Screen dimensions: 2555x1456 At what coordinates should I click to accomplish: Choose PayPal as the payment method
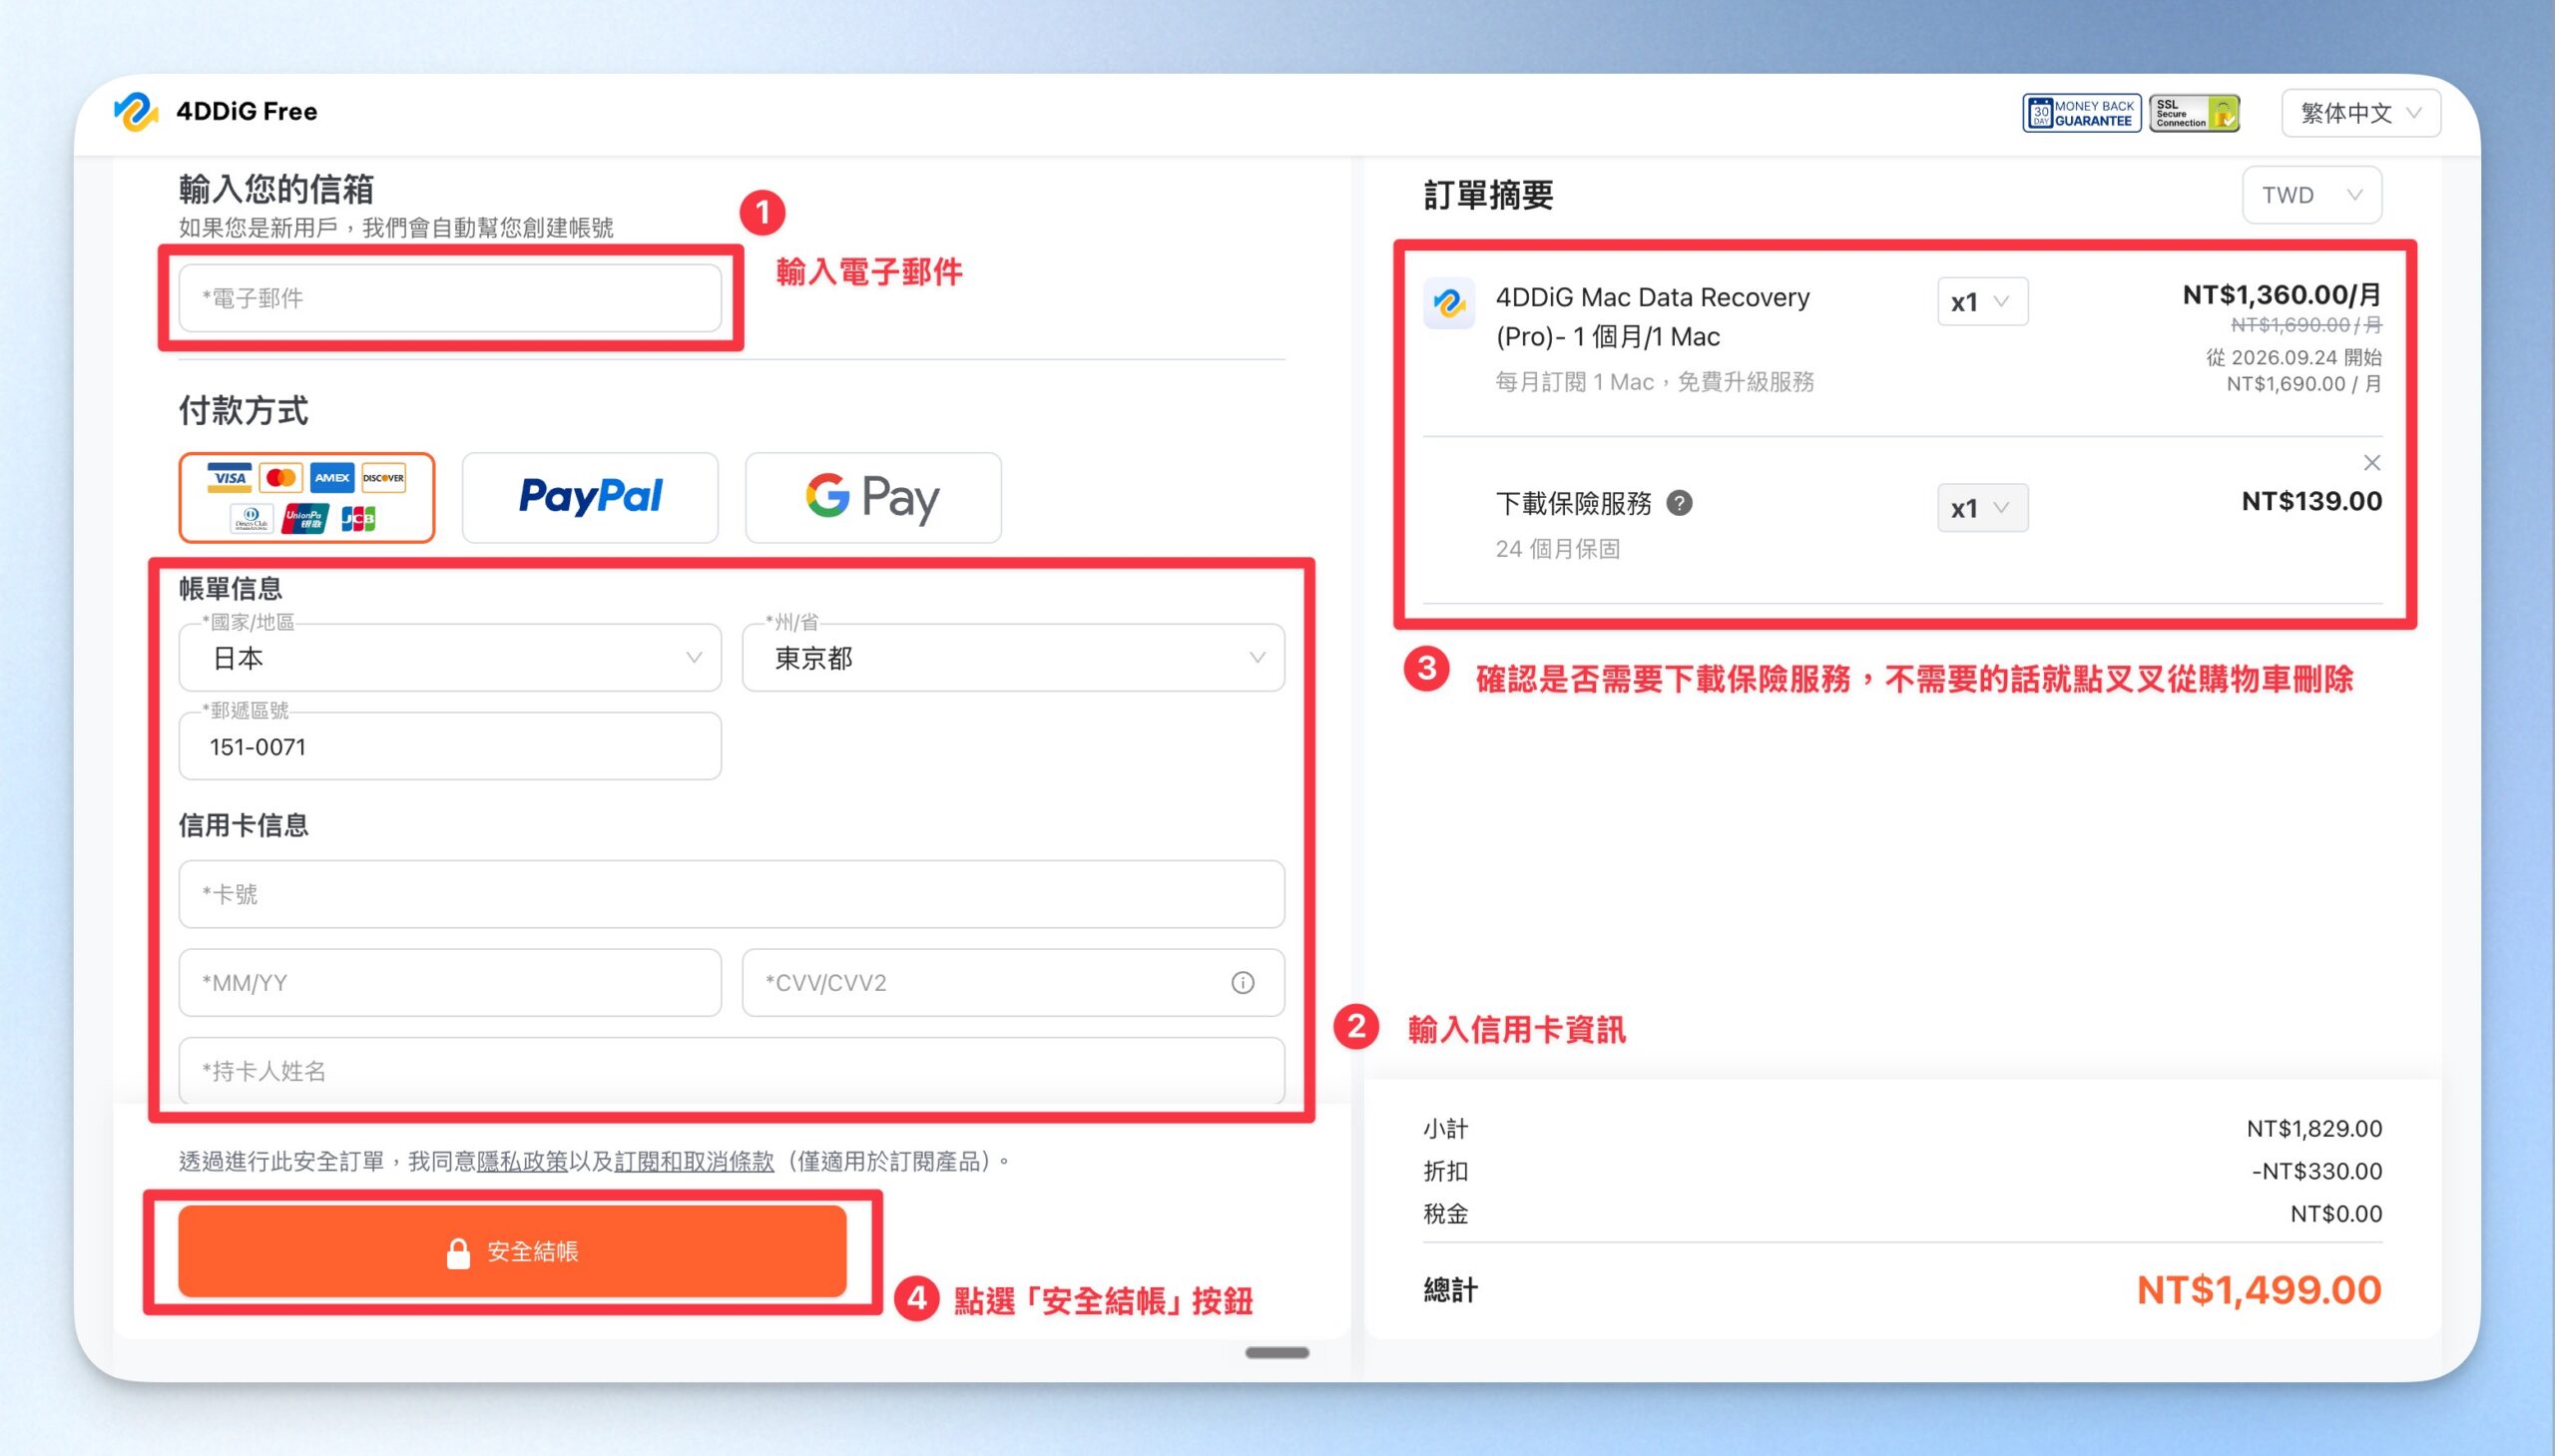pyautogui.click(x=590, y=497)
